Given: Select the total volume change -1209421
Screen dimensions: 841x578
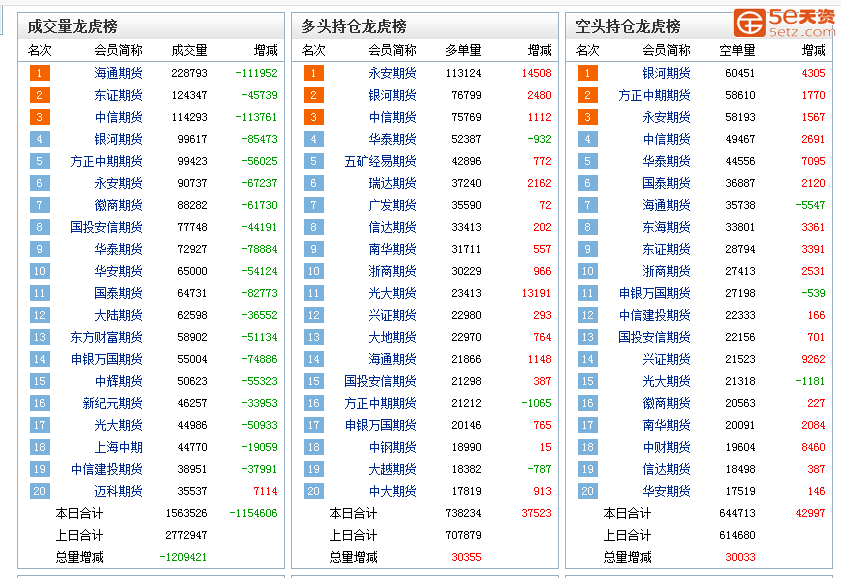Looking at the screenshot, I should (183, 557).
